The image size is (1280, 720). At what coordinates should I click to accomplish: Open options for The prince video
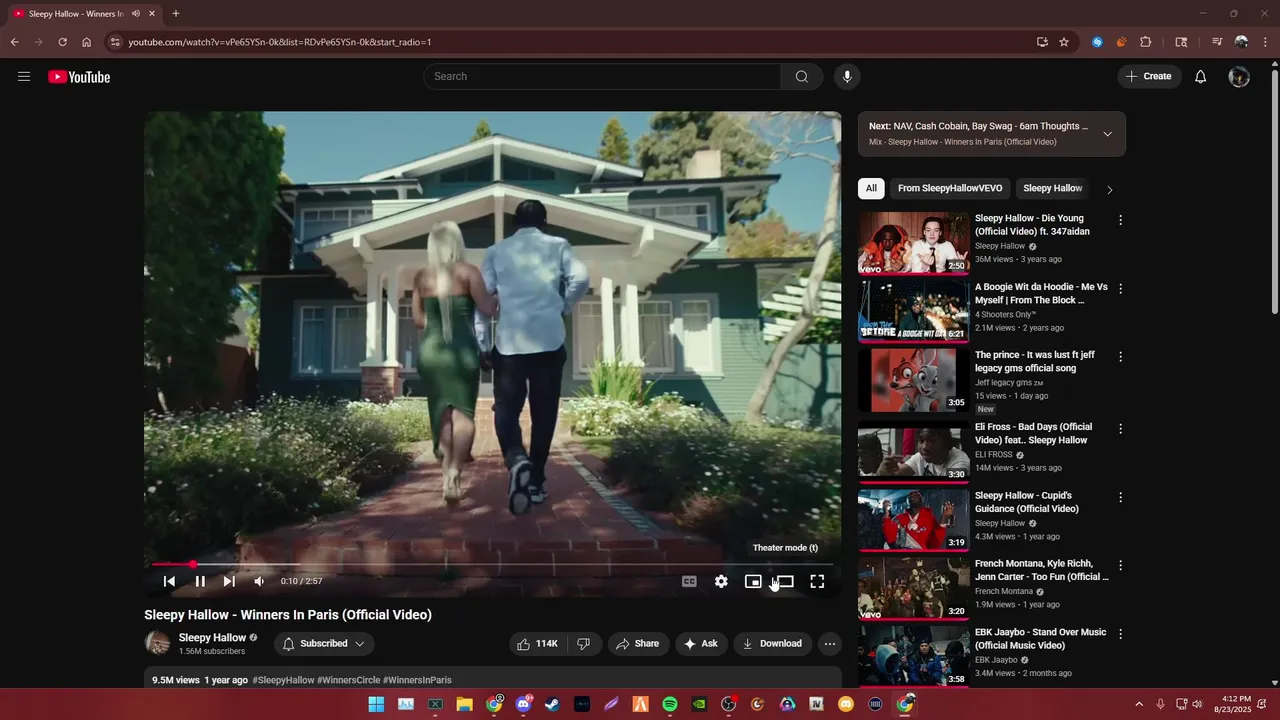coord(1120,357)
